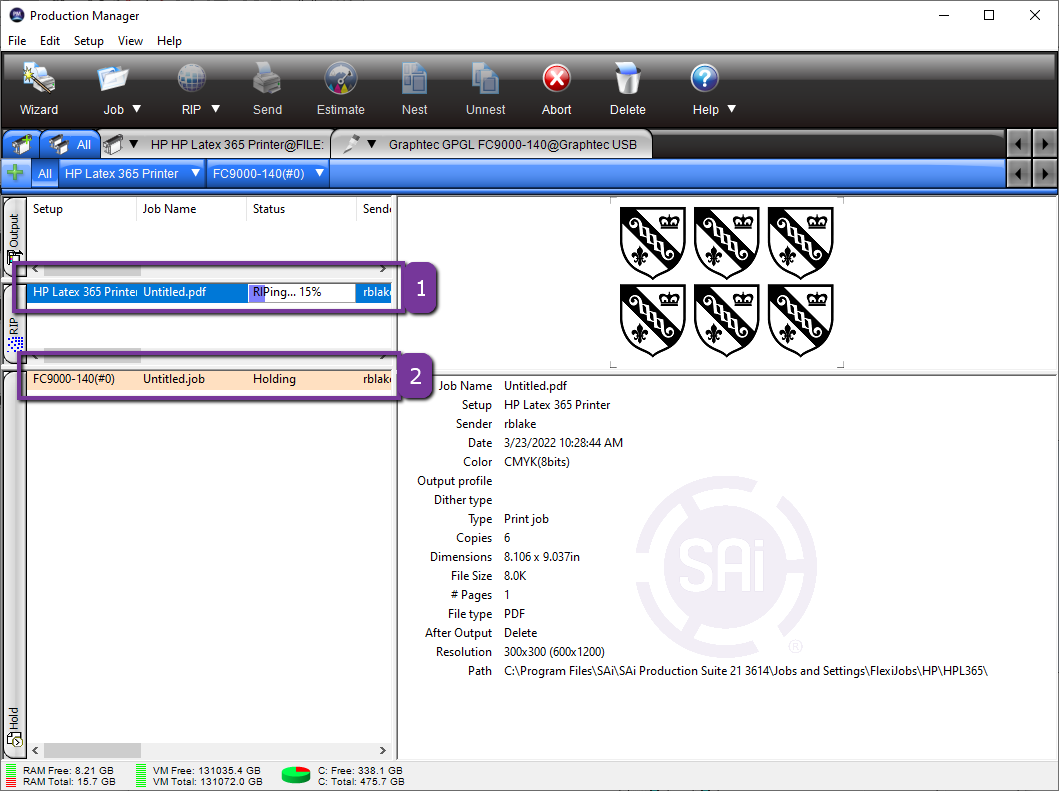Click the green plus add setup icon
1059x791 pixels.
tap(15, 173)
